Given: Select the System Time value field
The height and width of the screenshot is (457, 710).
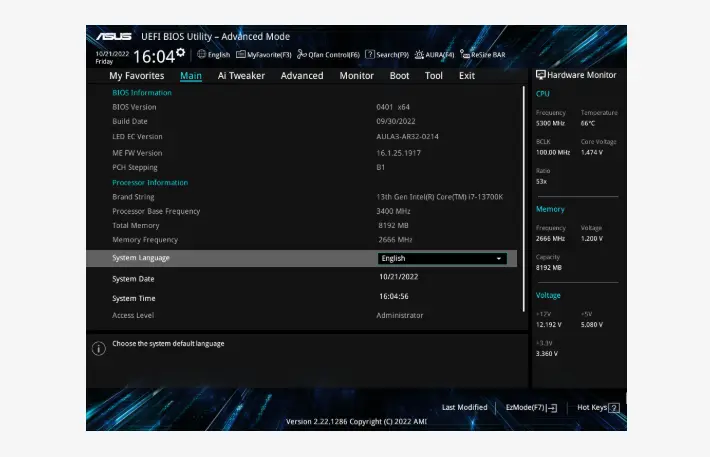Looking at the screenshot, I should point(393,296).
